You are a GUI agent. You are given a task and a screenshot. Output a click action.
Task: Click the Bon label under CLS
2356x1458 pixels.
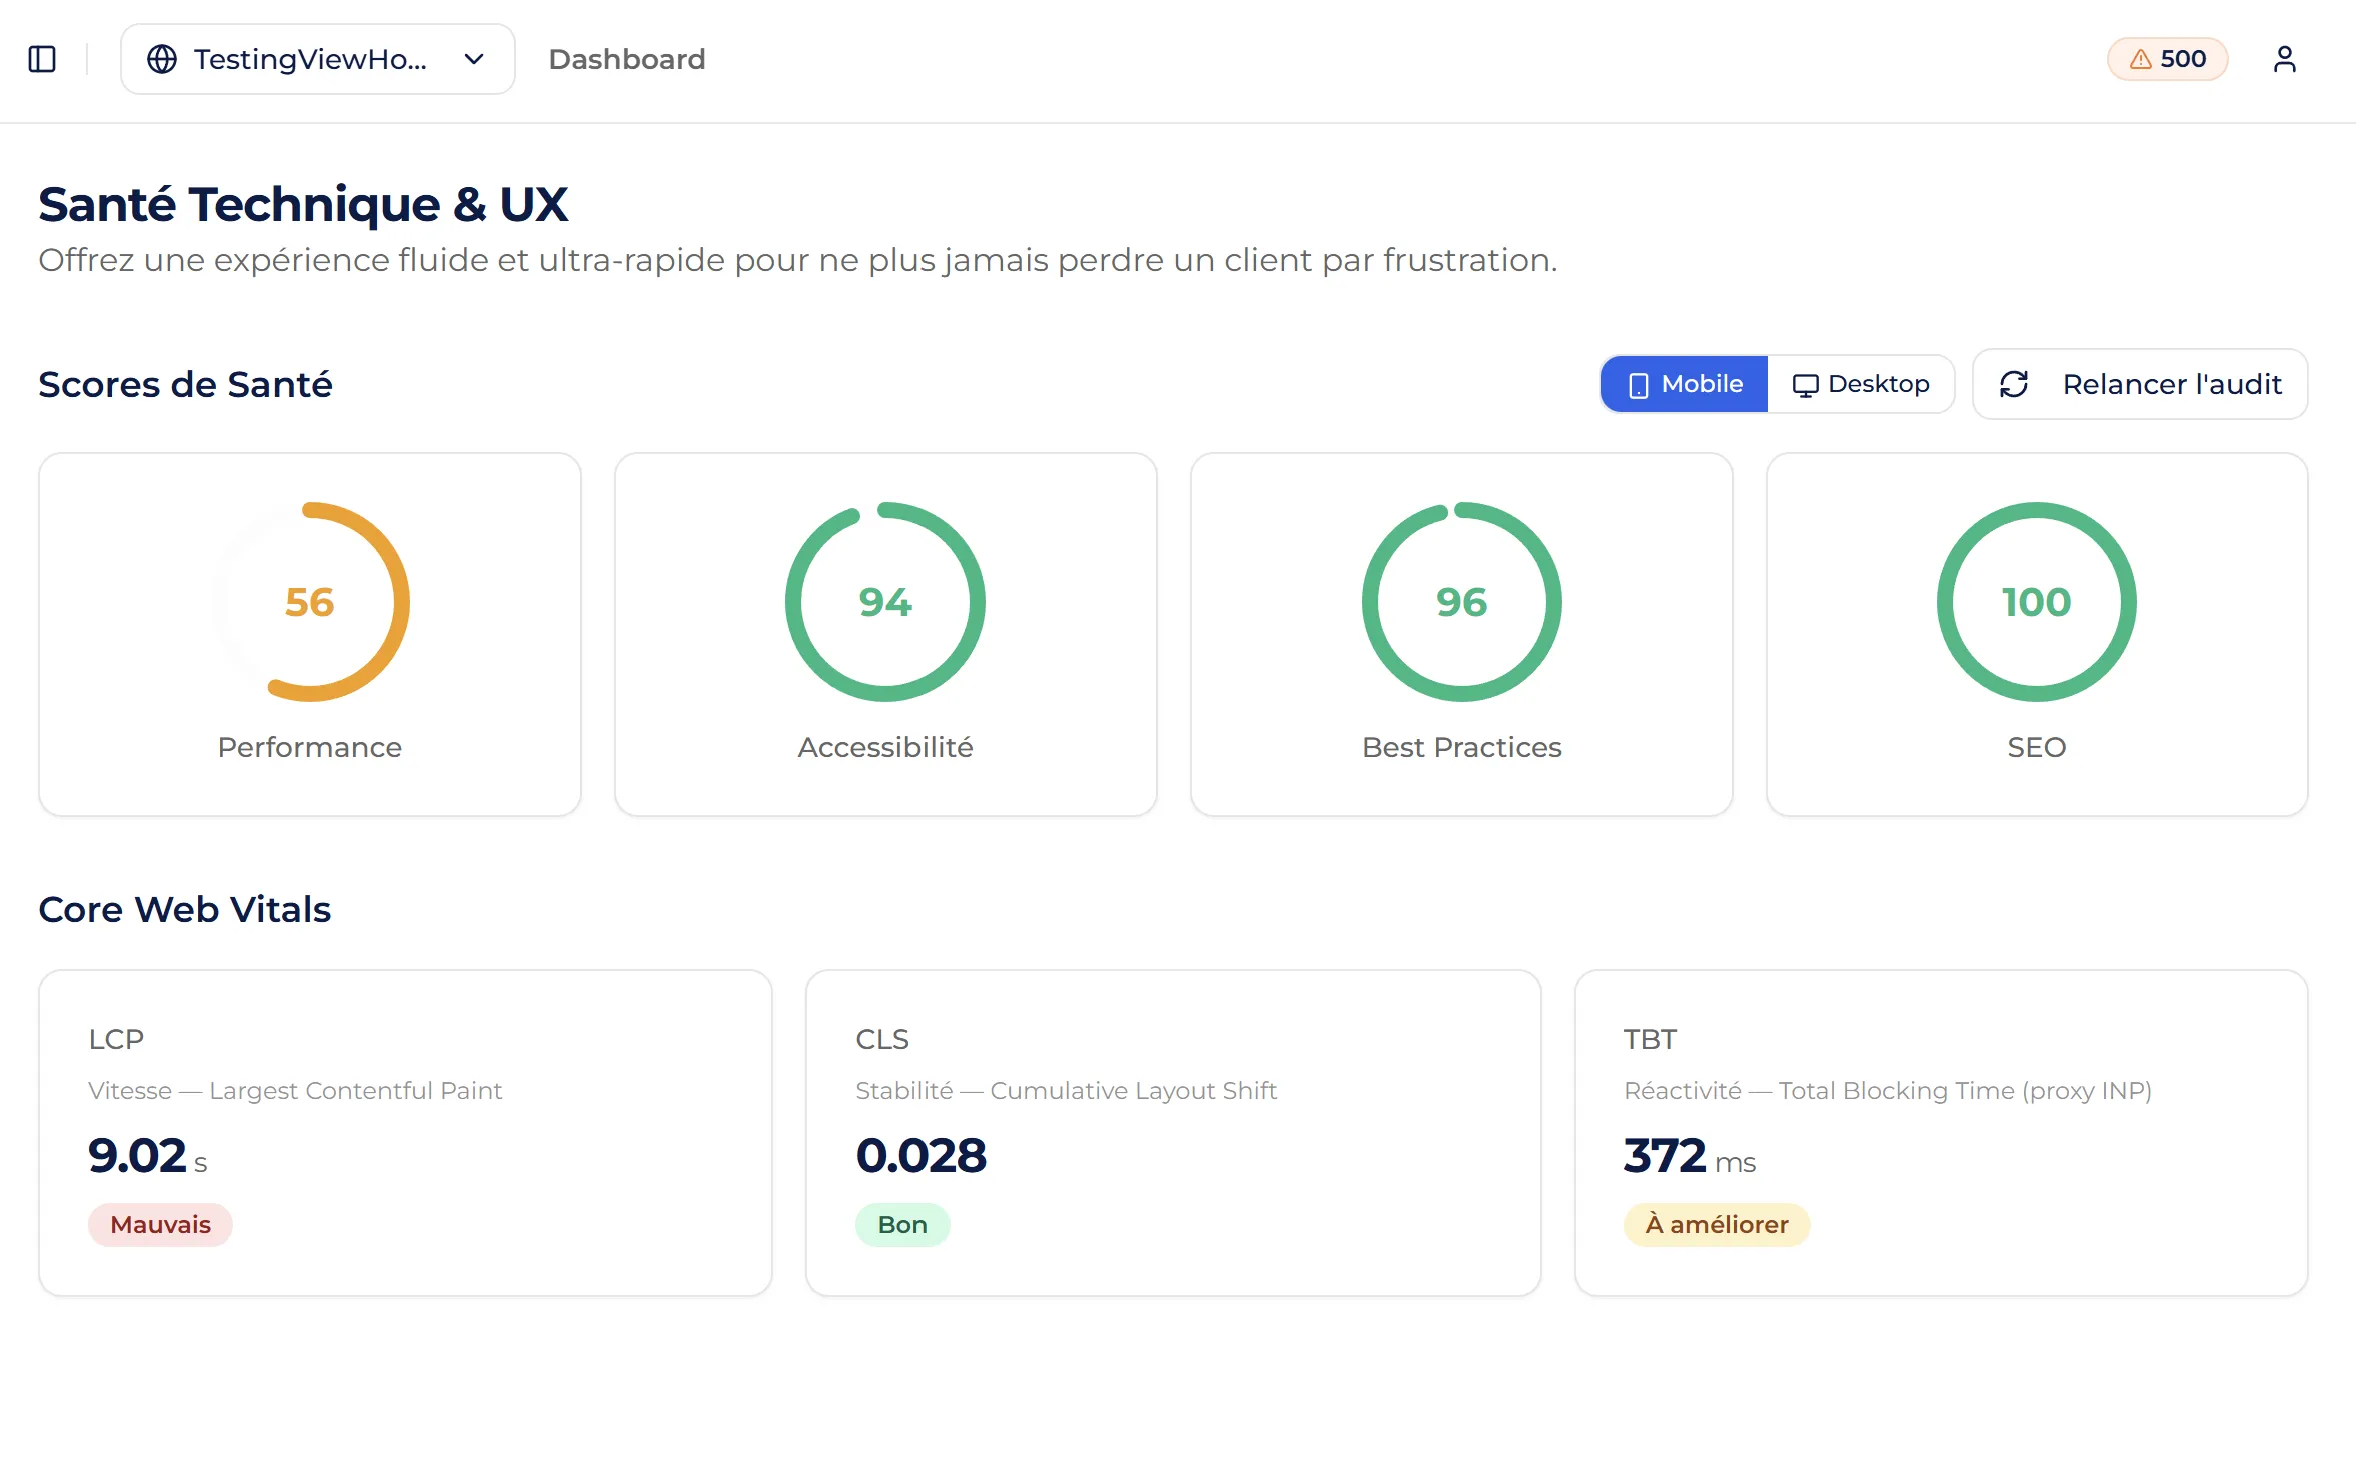click(x=902, y=1224)
